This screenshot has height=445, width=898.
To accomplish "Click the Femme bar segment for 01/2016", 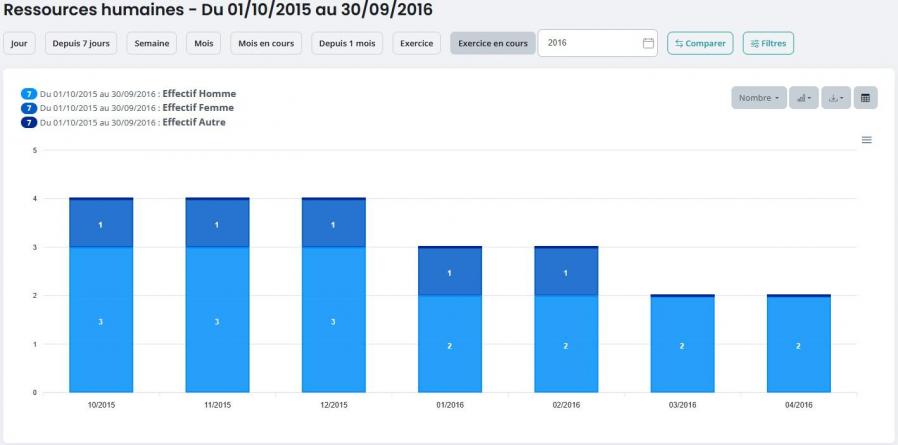I will coord(450,272).
